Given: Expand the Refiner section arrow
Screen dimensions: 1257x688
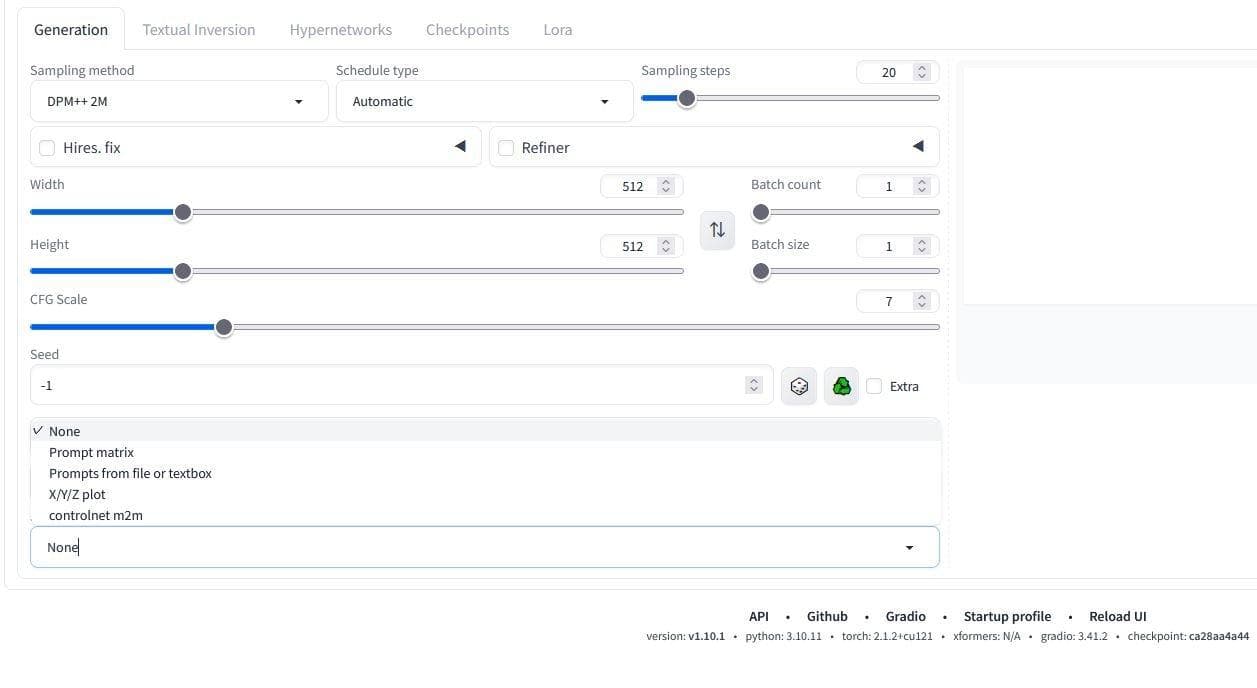Looking at the screenshot, I should tap(918, 147).
